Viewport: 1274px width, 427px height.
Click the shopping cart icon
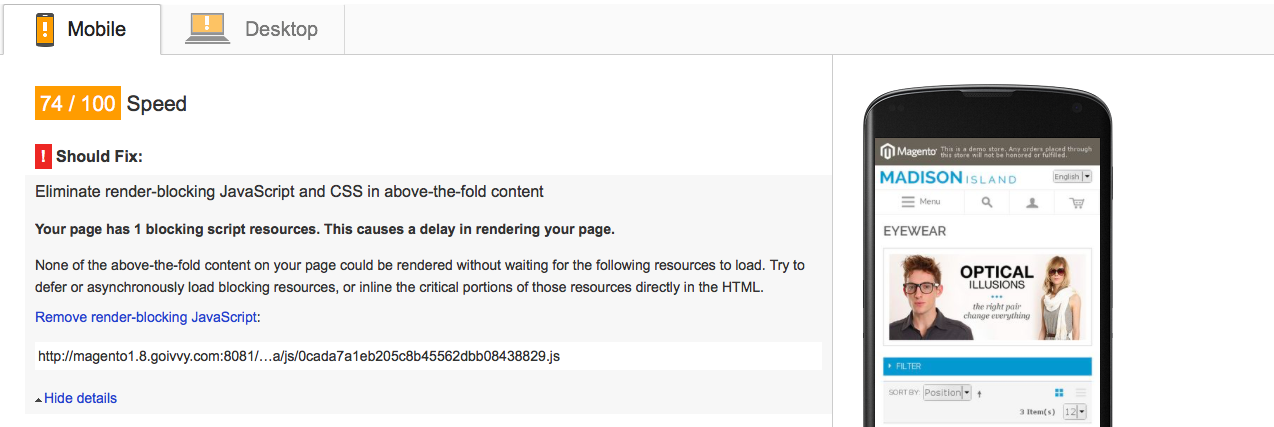(x=1076, y=202)
